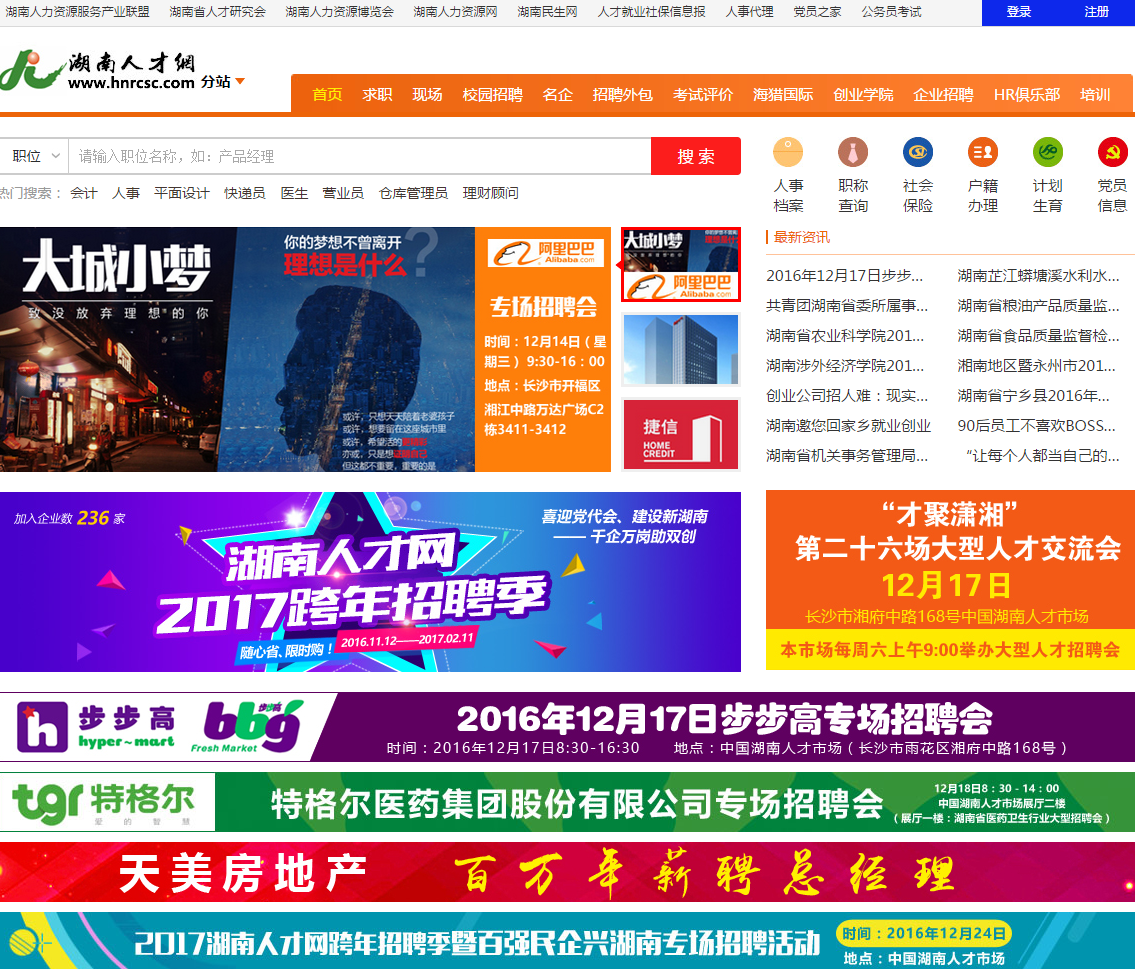Open the 步步高专场招聘会 banner
This screenshot has height=969, width=1135.
coord(568,727)
